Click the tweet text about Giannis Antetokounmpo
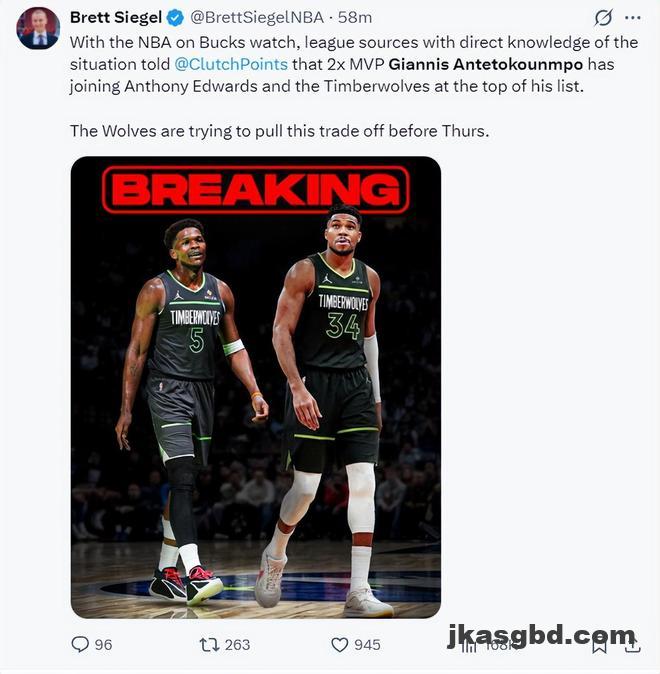 pyautogui.click(x=354, y=86)
